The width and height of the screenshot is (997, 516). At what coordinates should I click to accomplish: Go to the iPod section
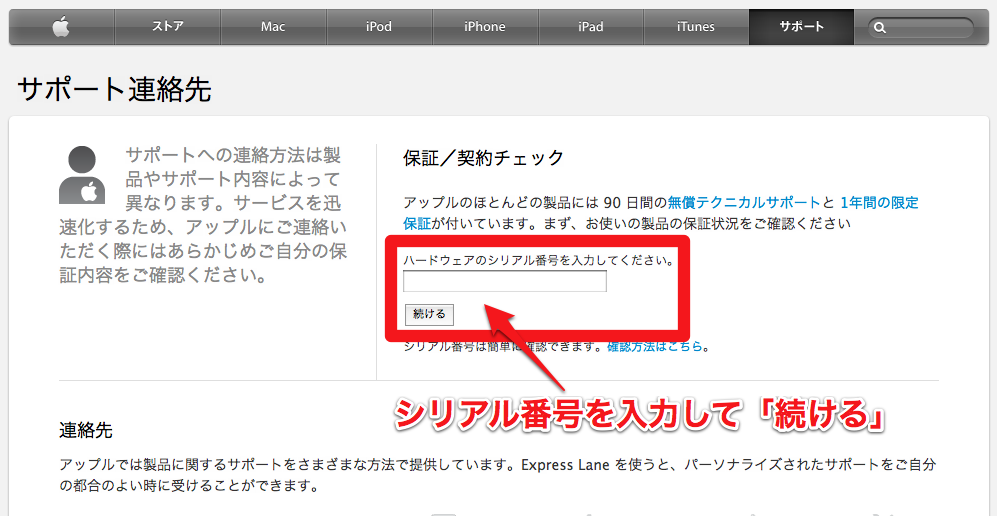379,27
